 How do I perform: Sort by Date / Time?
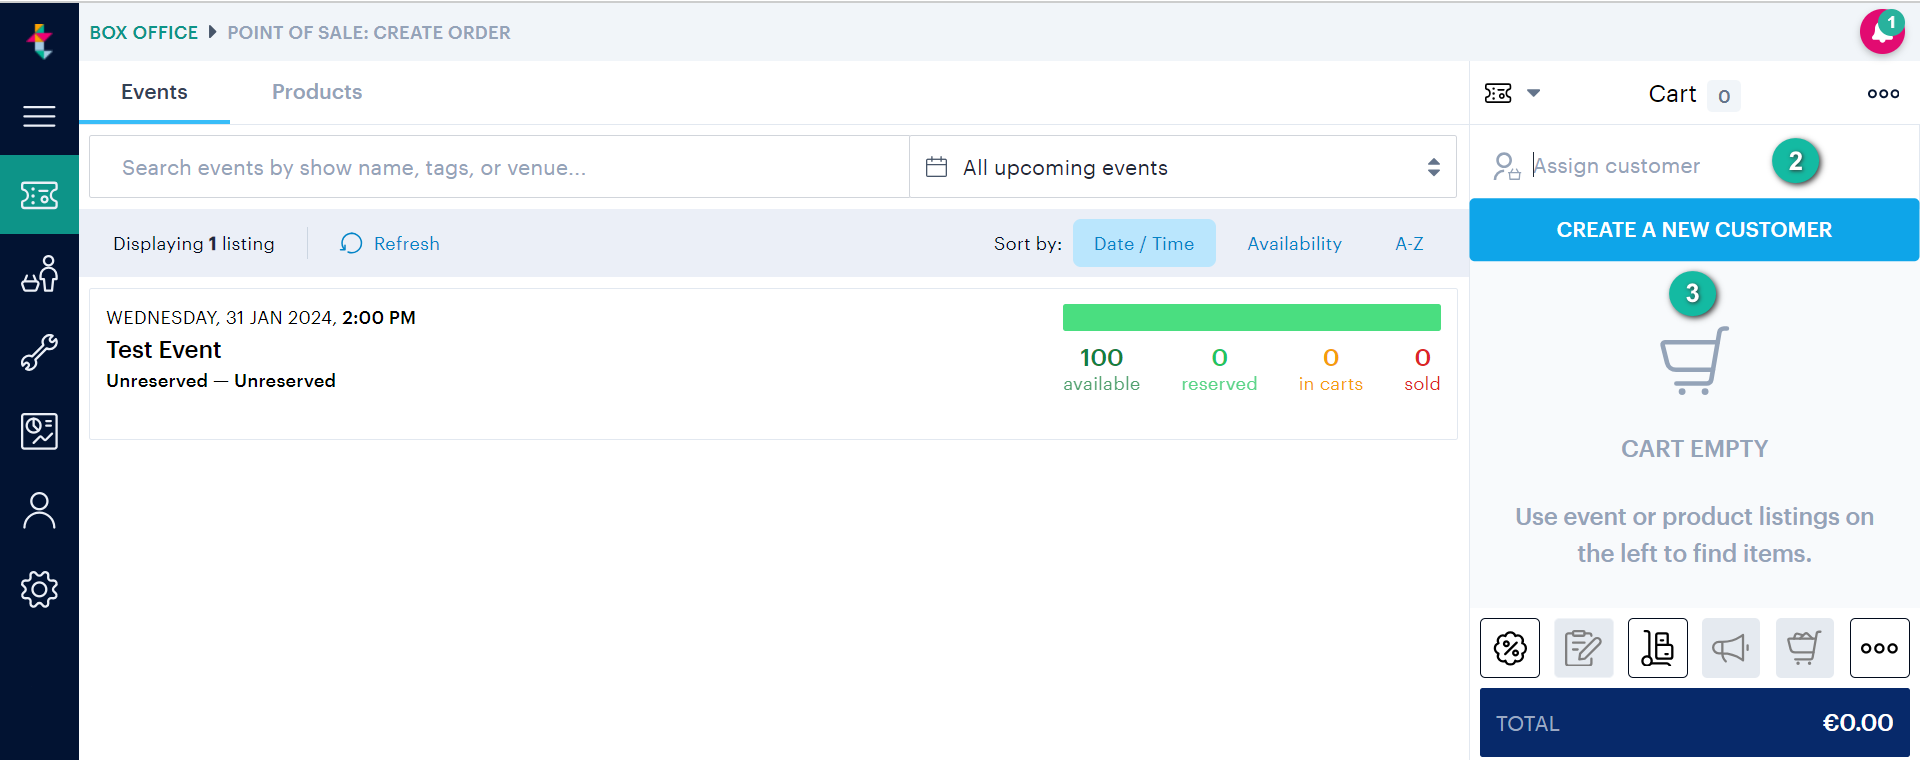(x=1144, y=243)
